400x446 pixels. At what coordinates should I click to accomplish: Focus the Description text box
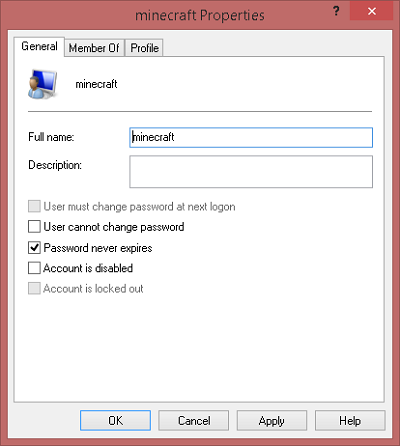point(251,172)
